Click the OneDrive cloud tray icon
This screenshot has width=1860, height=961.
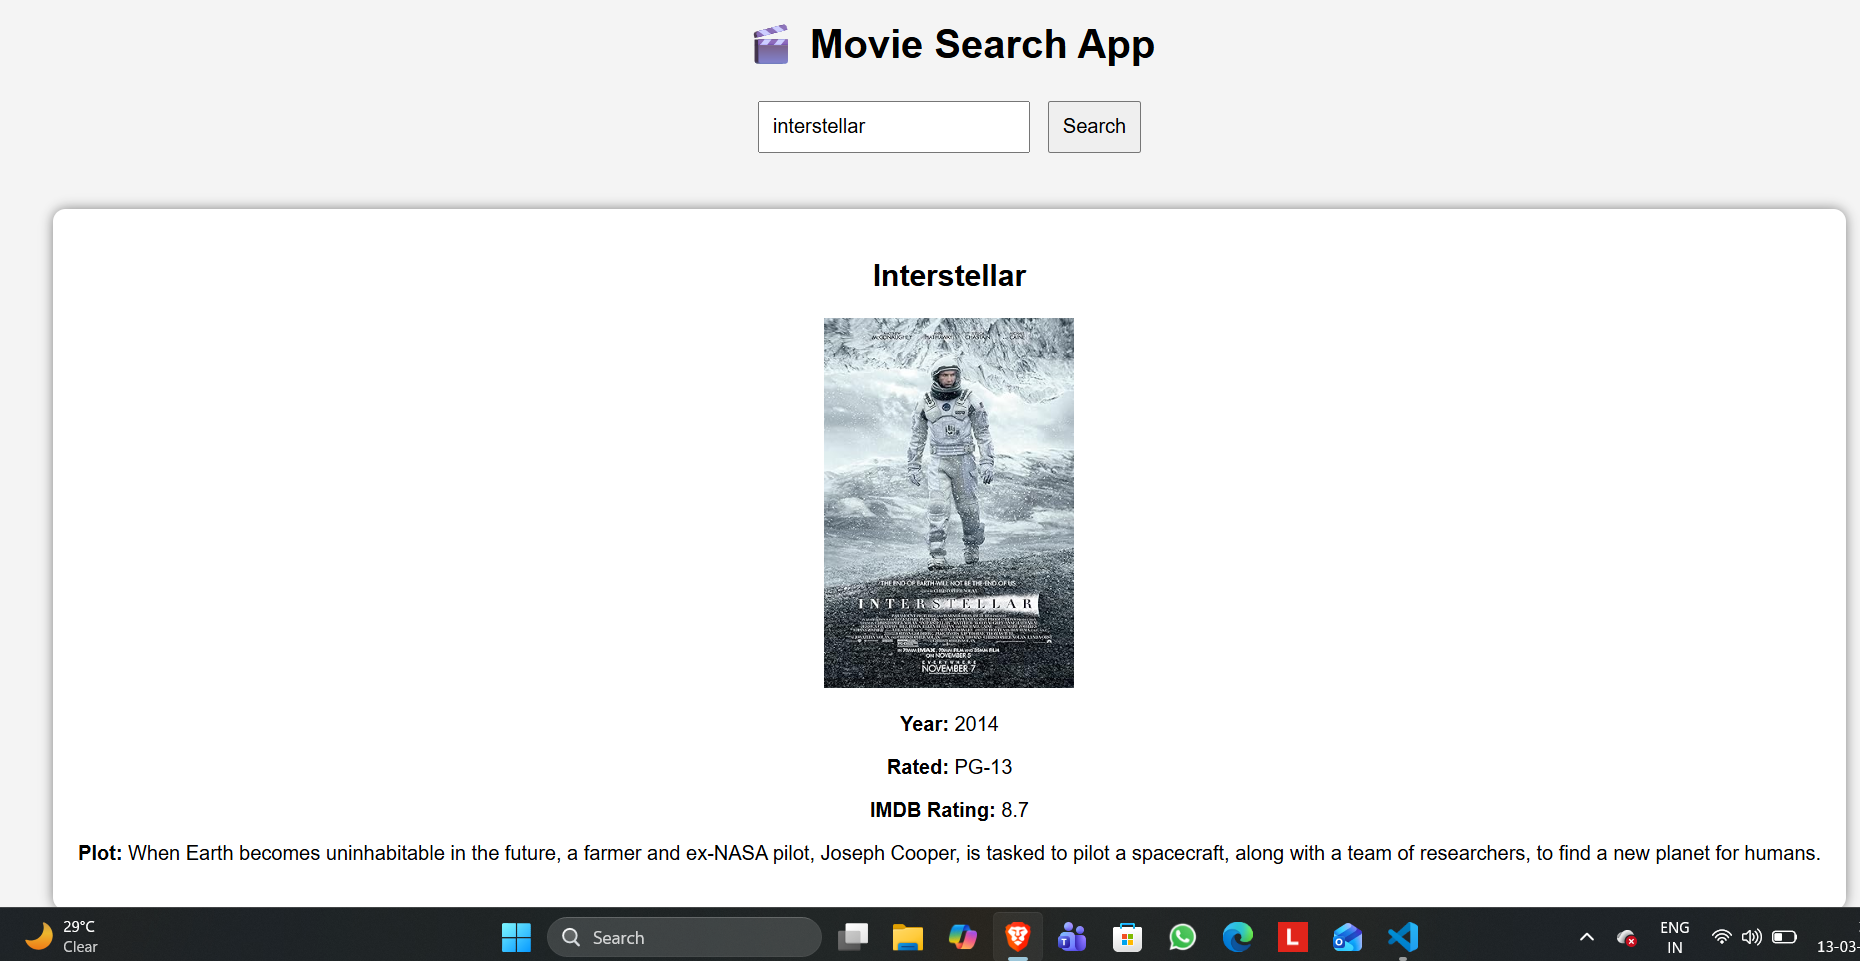[1627, 937]
